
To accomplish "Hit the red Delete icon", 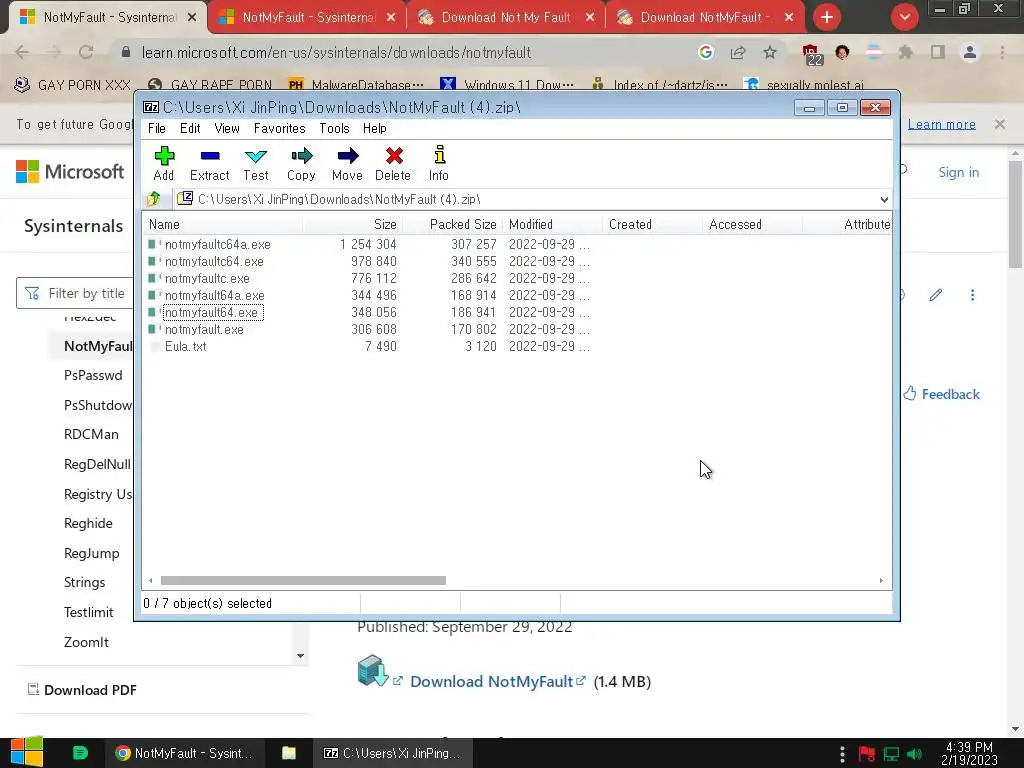I will tap(393, 163).
